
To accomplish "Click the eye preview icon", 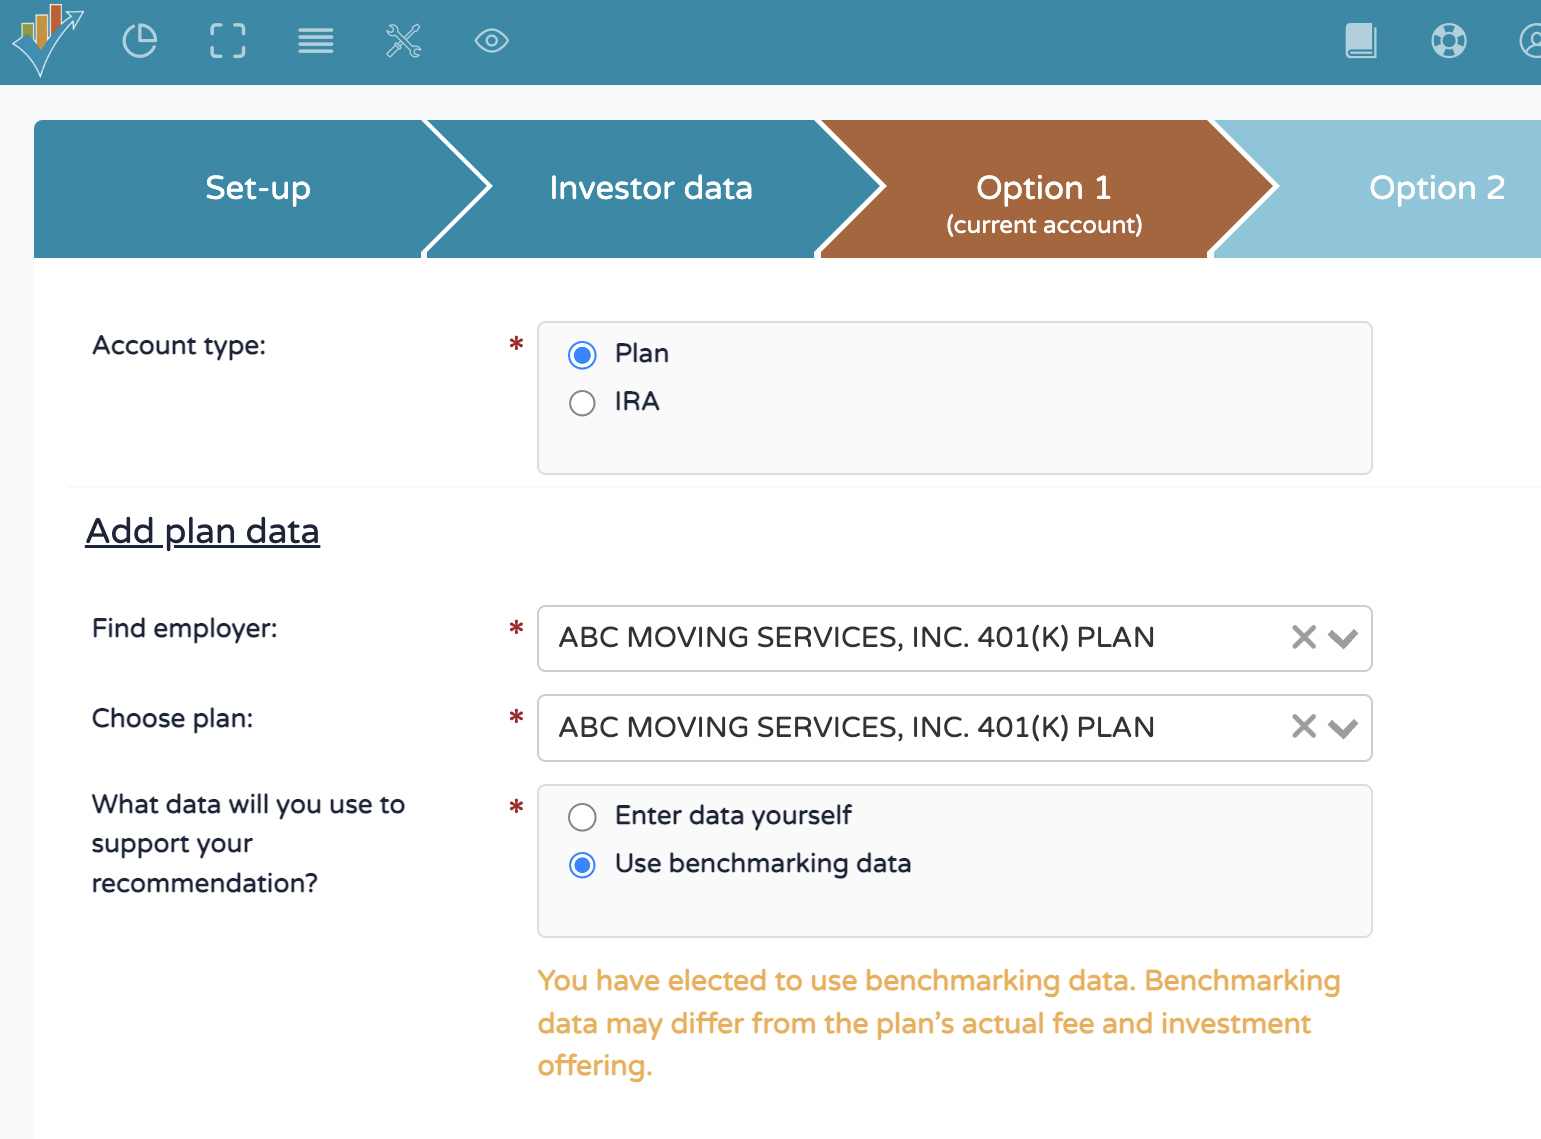I will click(x=492, y=41).
